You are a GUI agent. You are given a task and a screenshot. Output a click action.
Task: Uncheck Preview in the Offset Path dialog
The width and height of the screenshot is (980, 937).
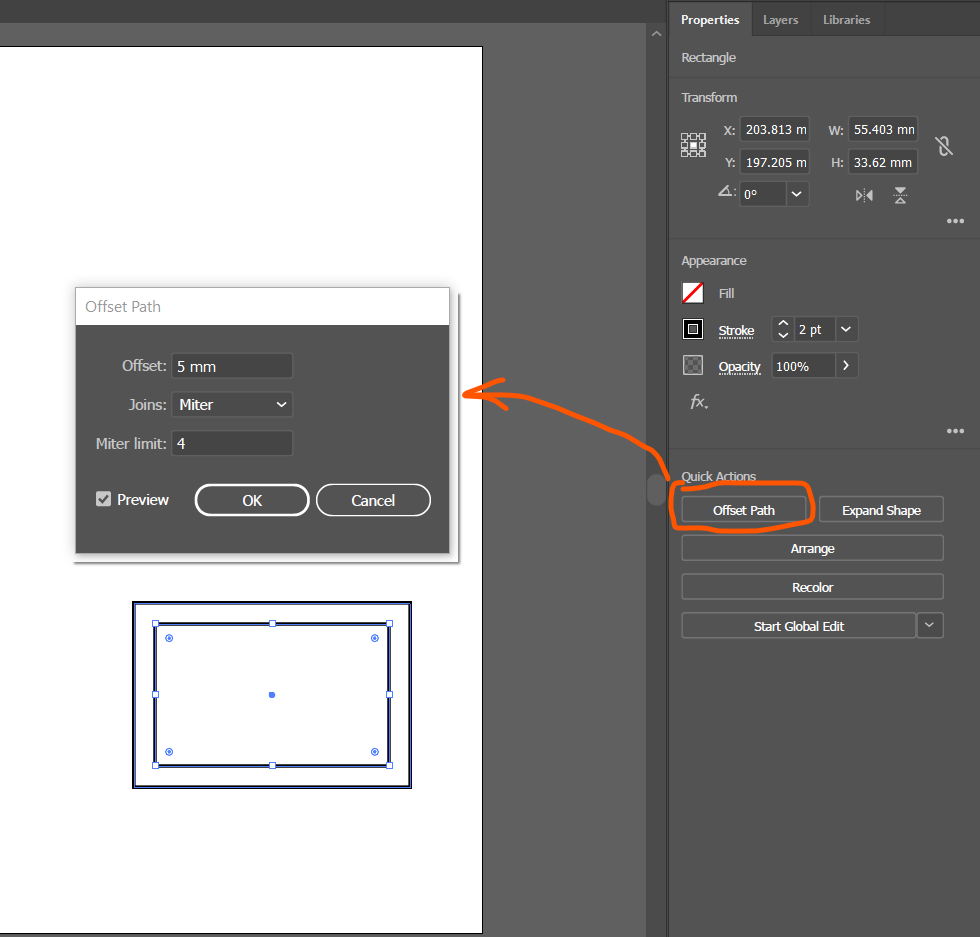103,499
